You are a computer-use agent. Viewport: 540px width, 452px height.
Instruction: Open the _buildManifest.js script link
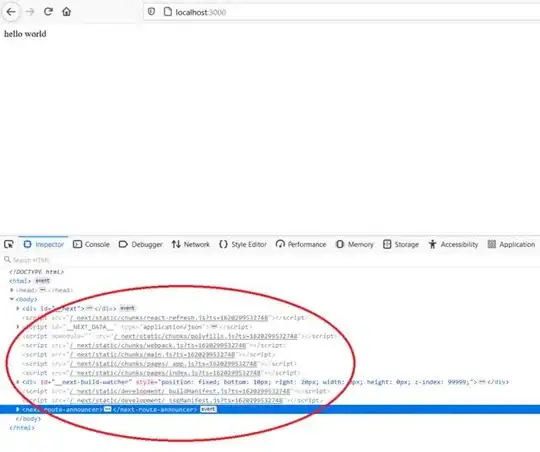click(180, 391)
